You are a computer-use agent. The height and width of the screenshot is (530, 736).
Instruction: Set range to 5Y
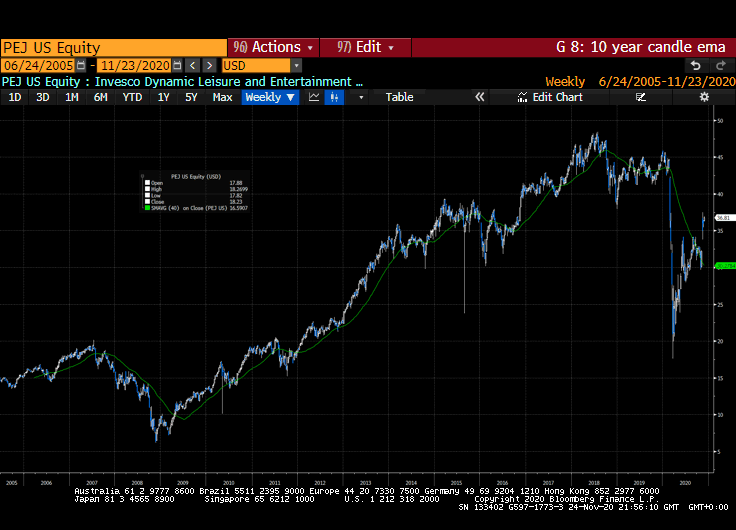[191, 97]
